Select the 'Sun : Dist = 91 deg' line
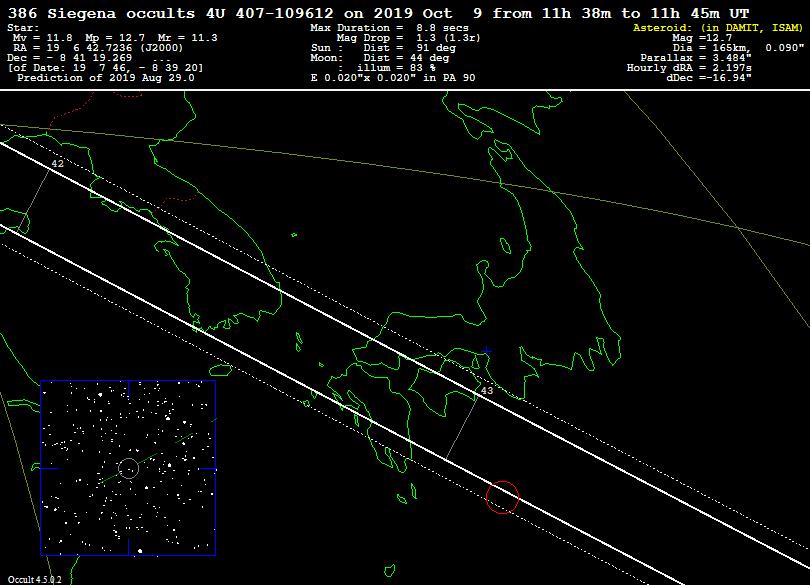 coord(383,48)
